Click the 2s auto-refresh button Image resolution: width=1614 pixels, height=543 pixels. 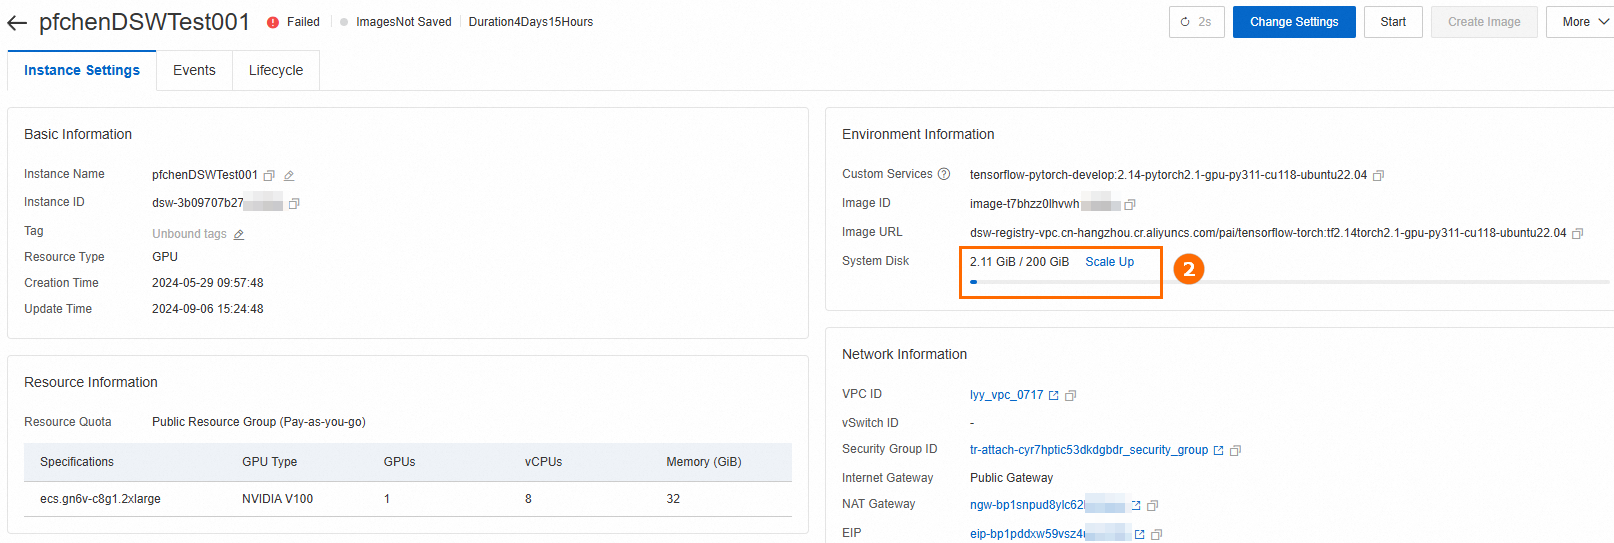pos(1196,22)
